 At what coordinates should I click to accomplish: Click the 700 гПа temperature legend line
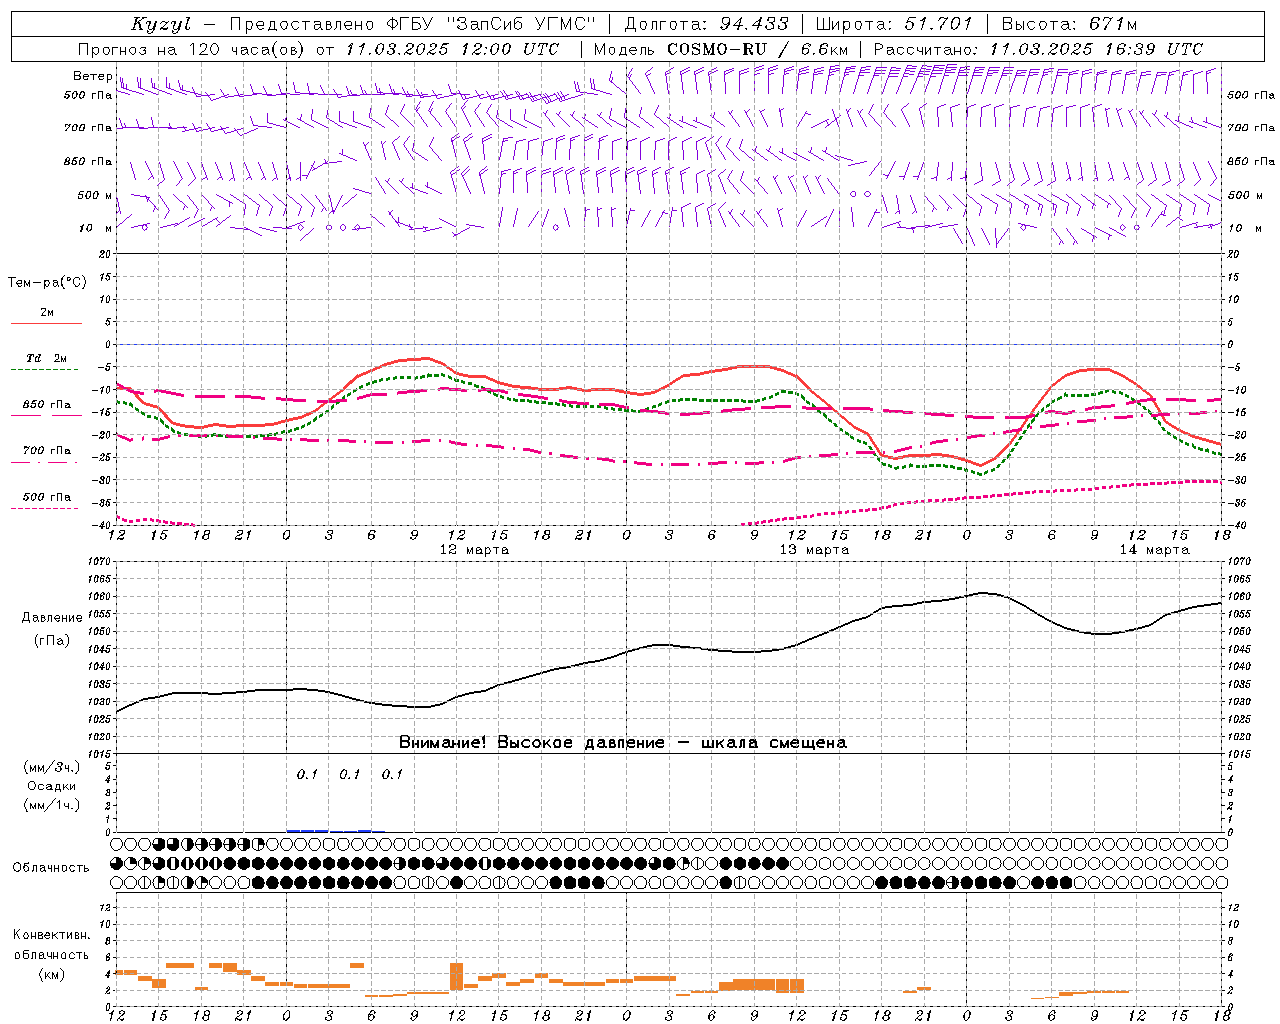[x=46, y=462]
